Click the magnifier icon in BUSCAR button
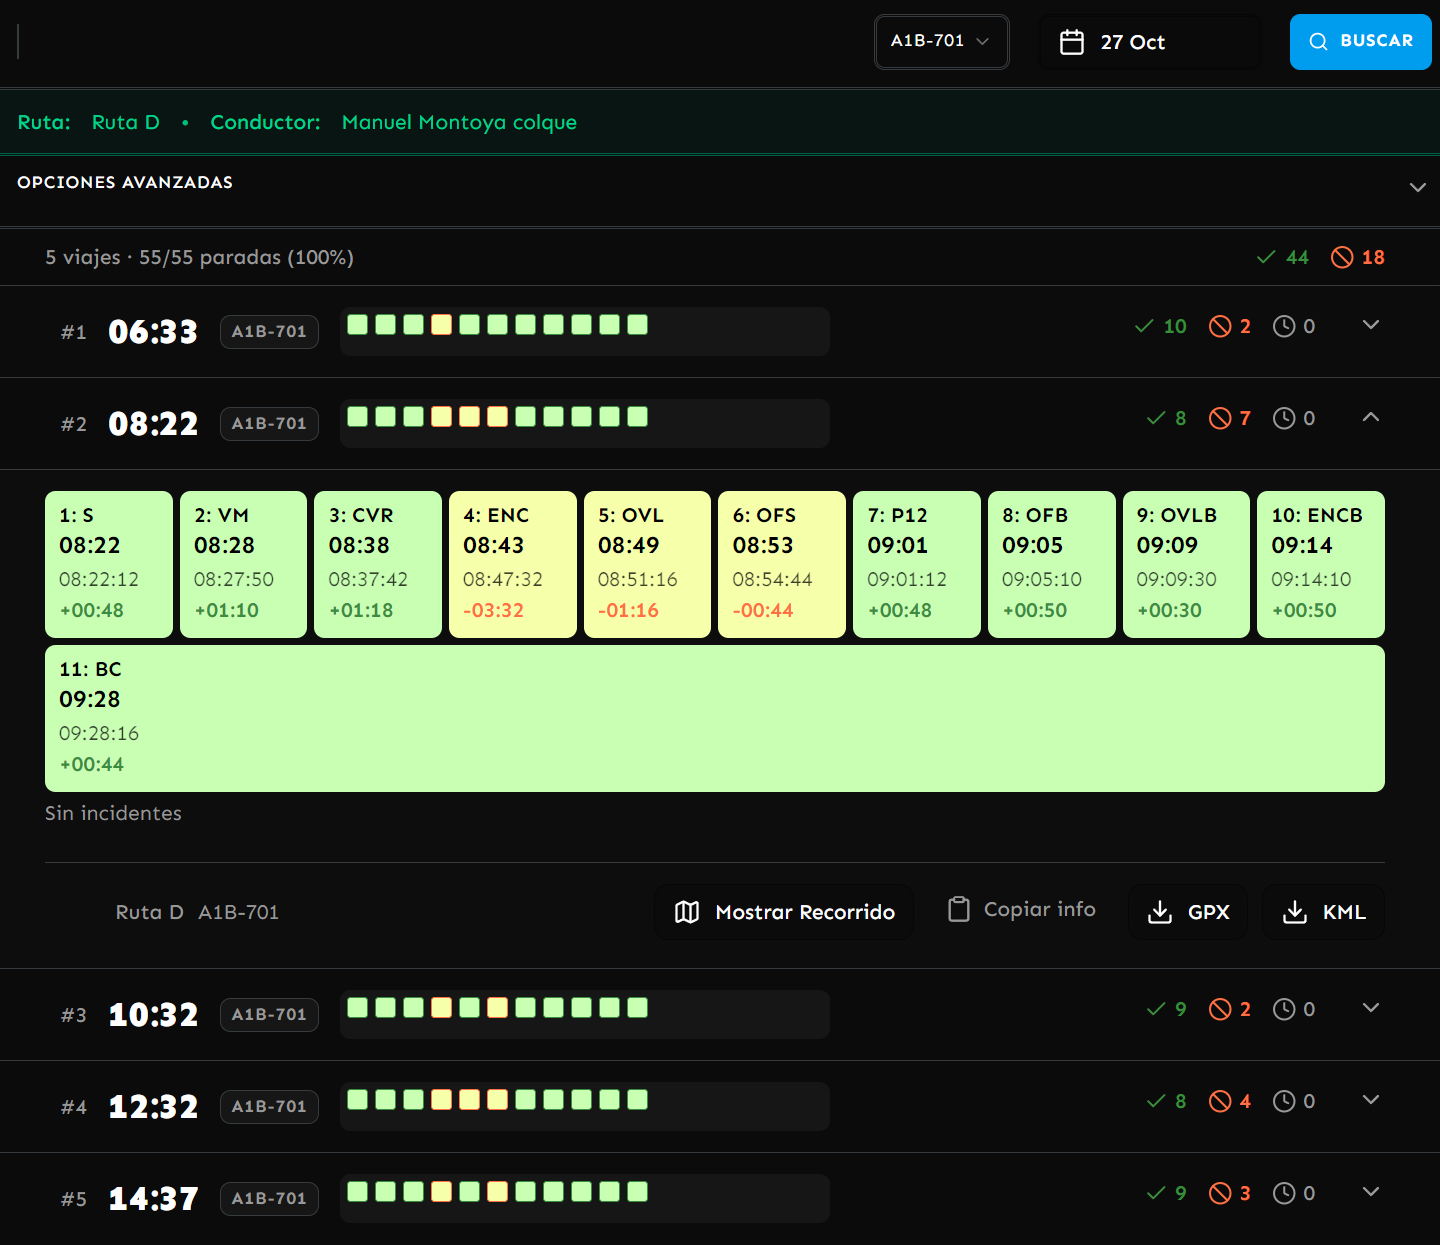 (x=1318, y=41)
